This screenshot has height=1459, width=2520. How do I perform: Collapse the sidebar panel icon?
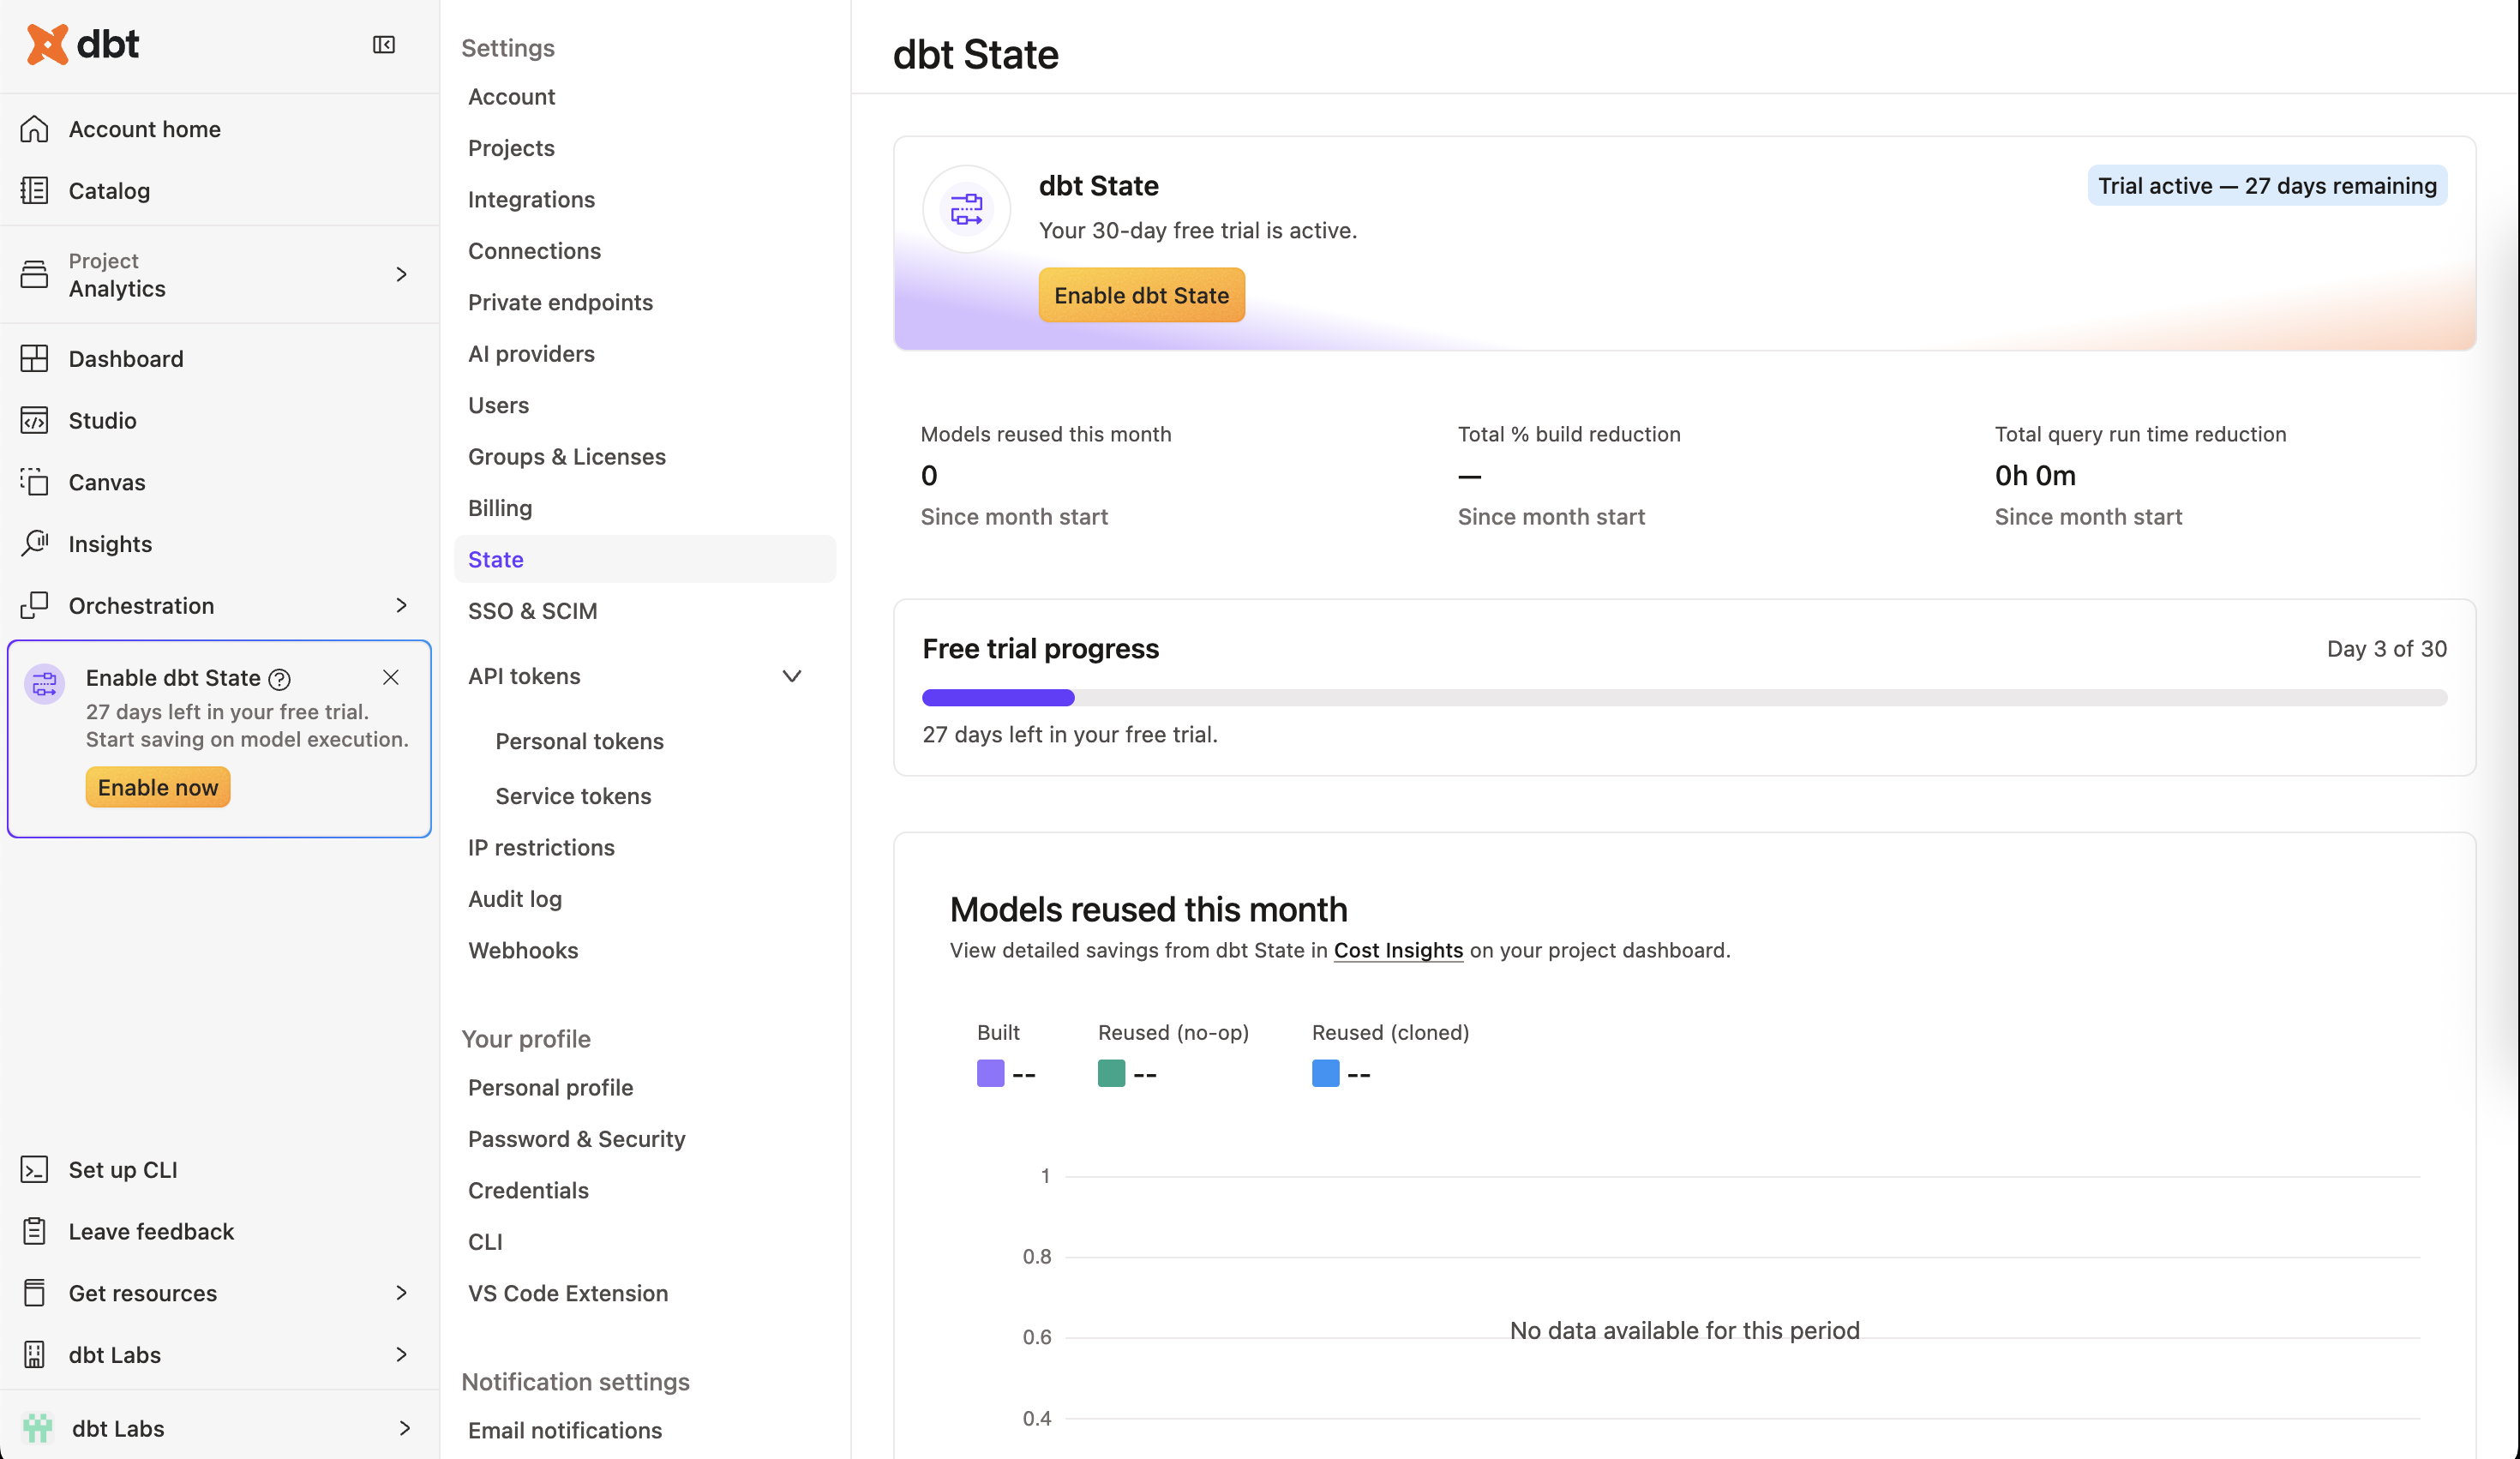[x=384, y=45]
